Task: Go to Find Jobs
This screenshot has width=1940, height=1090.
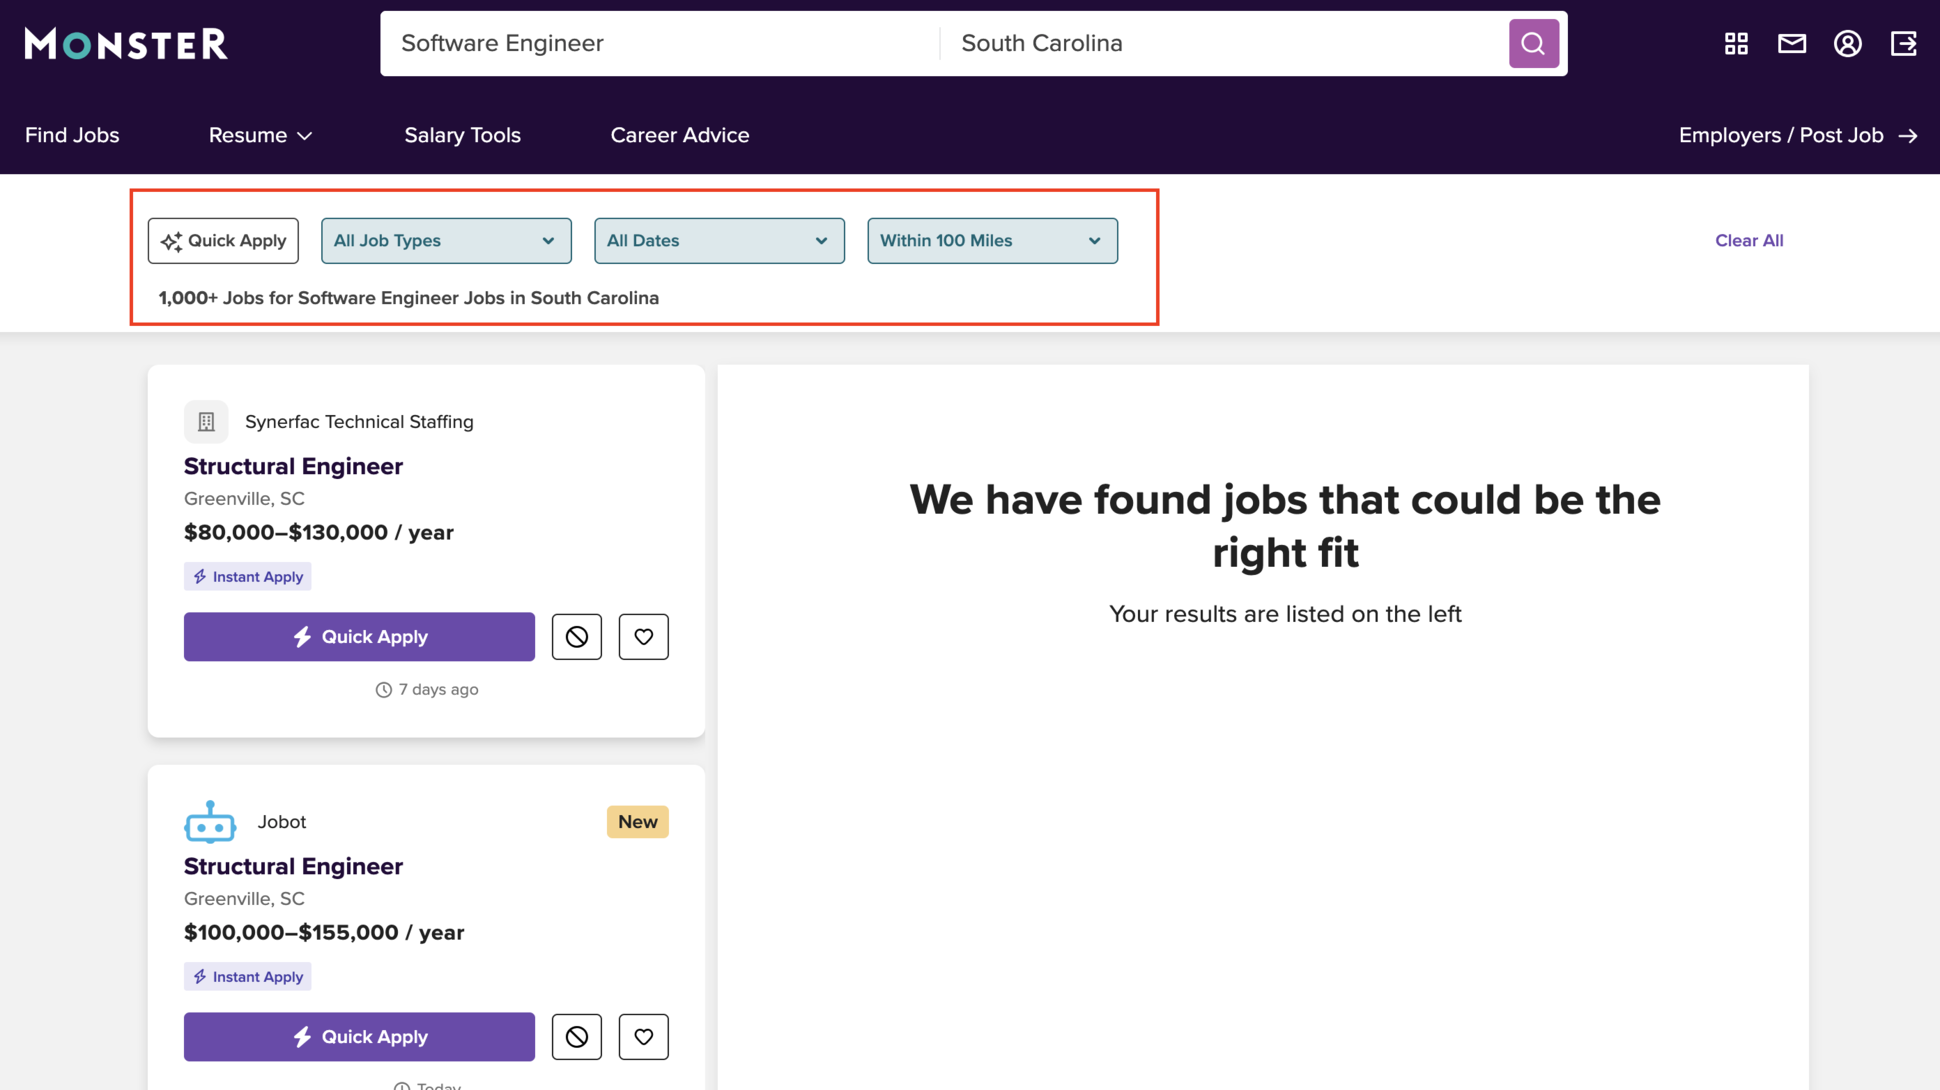Action: tap(72, 135)
